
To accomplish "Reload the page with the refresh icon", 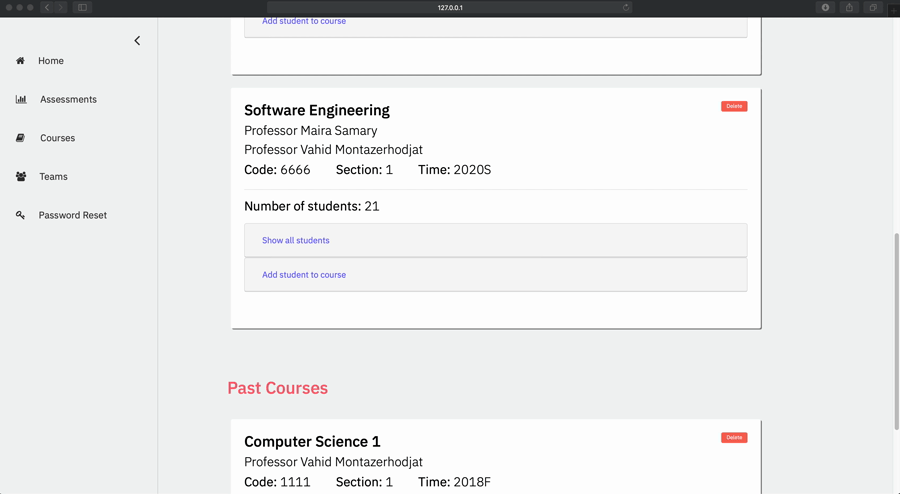I will [x=626, y=7].
